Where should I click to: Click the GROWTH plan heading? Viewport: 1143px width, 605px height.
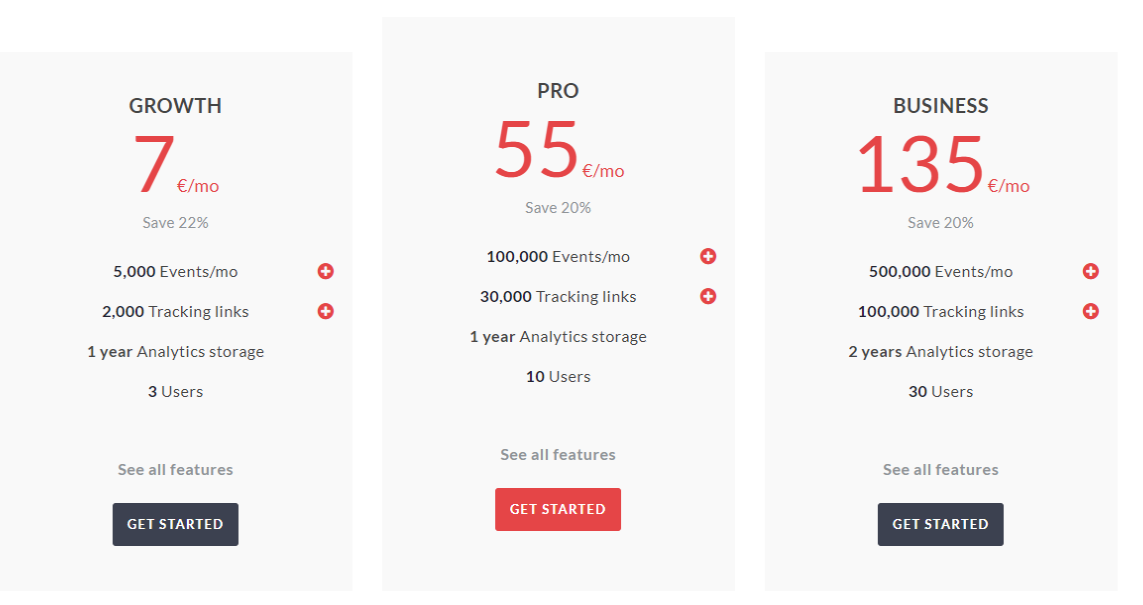tap(175, 106)
